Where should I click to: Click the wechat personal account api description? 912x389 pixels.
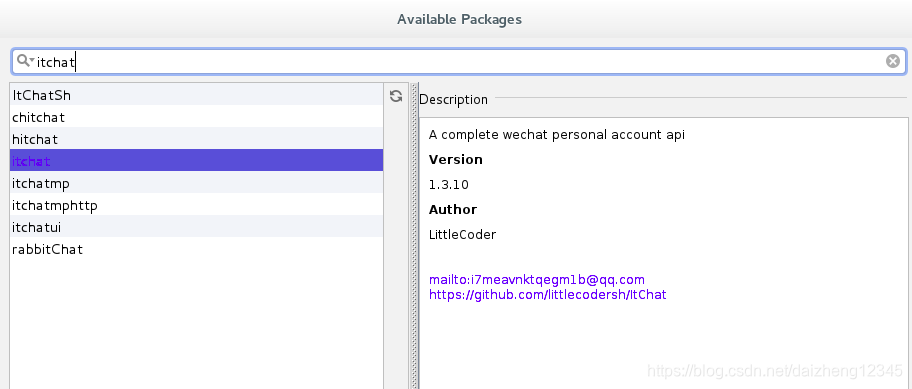click(557, 135)
